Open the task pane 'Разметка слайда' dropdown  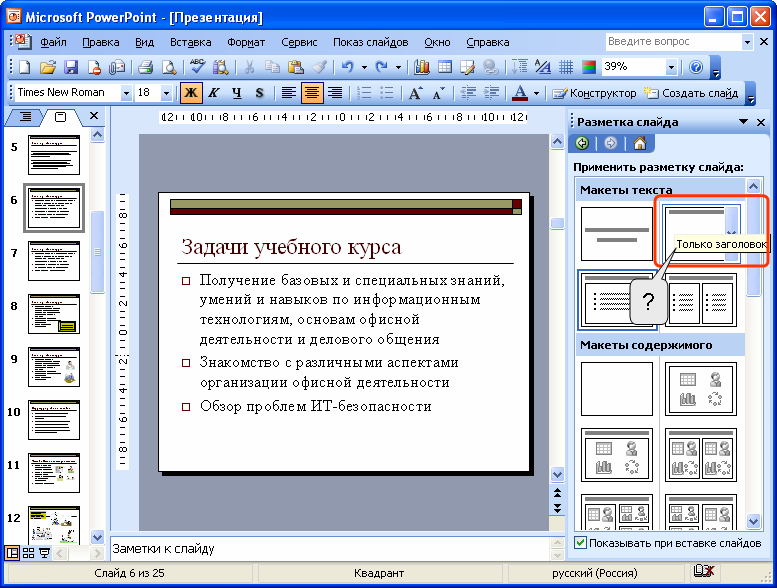click(x=743, y=122)
